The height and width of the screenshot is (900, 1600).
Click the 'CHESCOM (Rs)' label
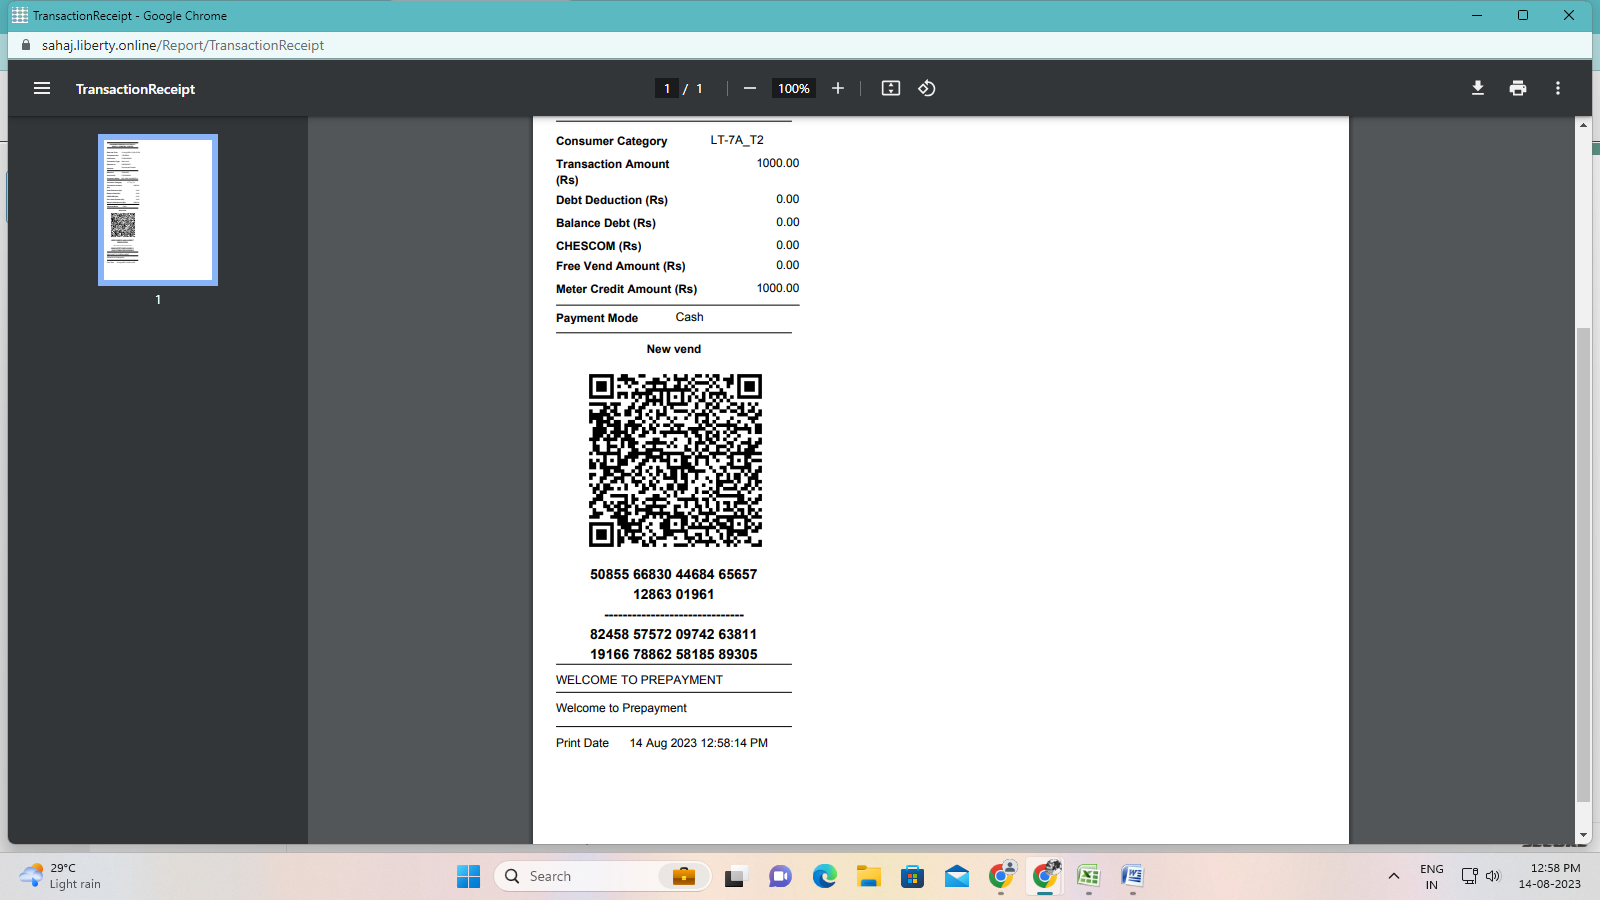(599, 246)
